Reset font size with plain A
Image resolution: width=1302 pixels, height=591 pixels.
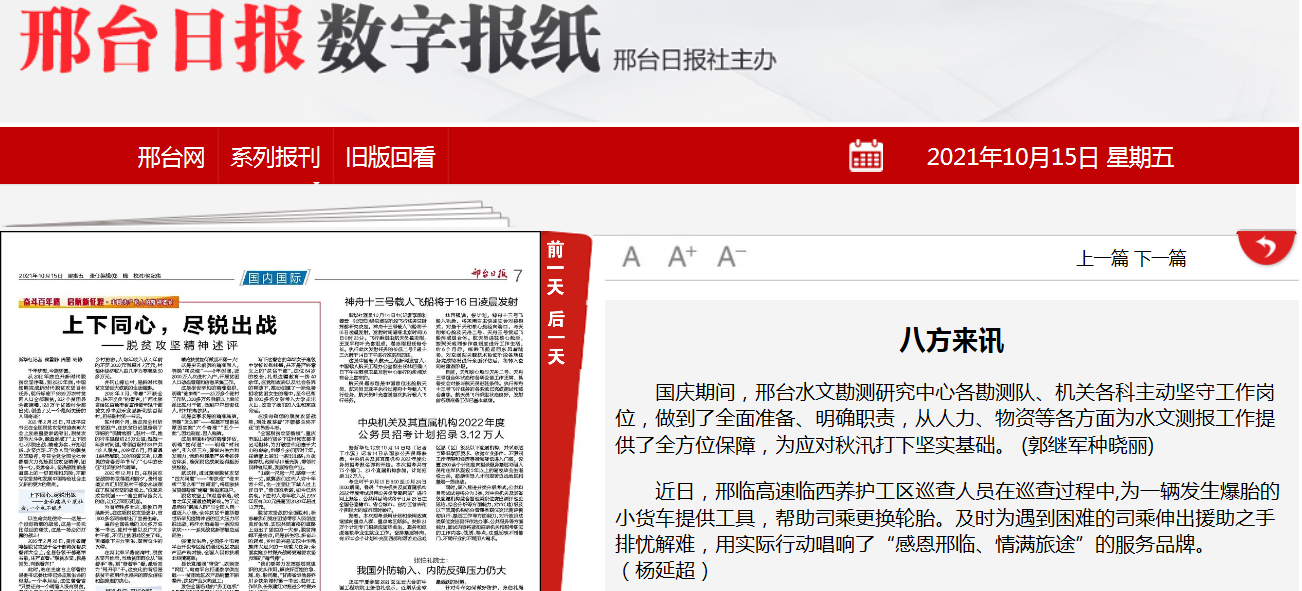point(631,258)
